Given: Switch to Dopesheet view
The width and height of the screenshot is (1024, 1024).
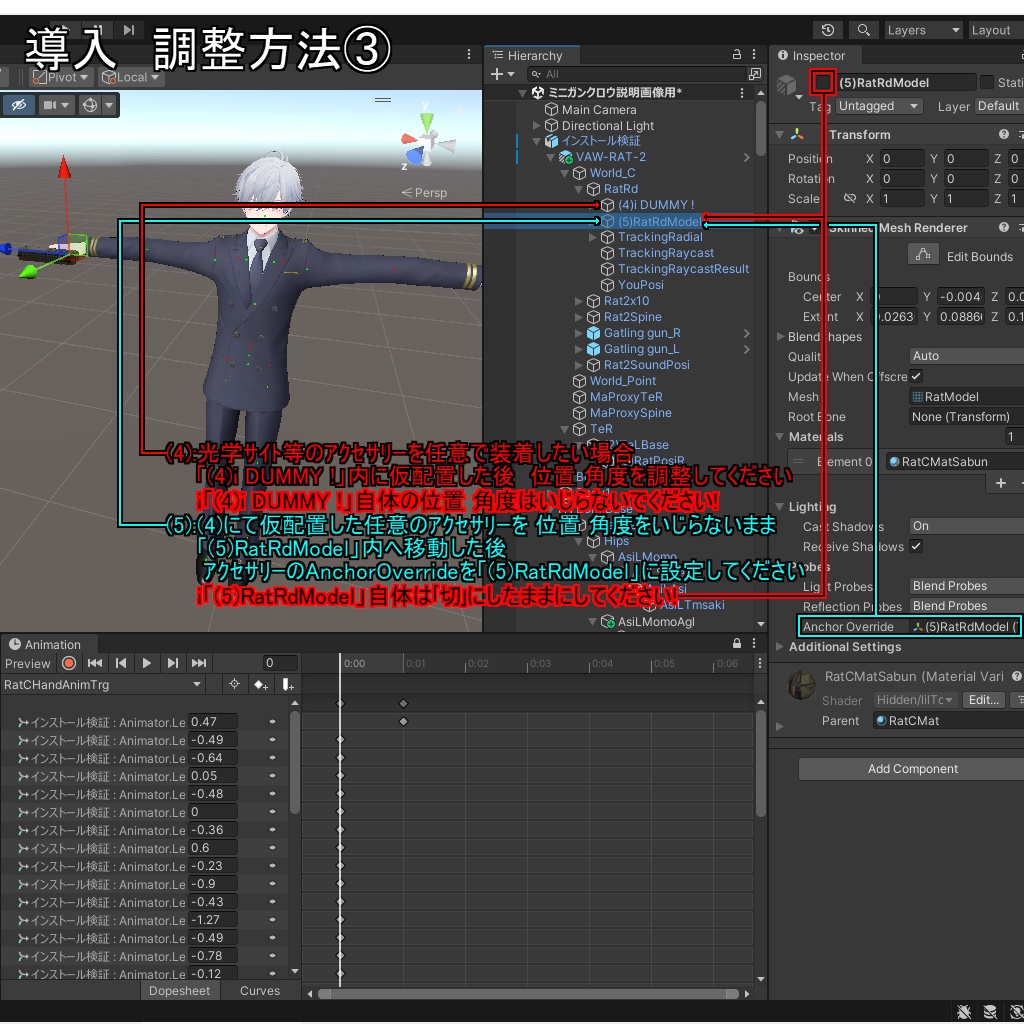Looking at the screenshot, I should pos(180,991).
